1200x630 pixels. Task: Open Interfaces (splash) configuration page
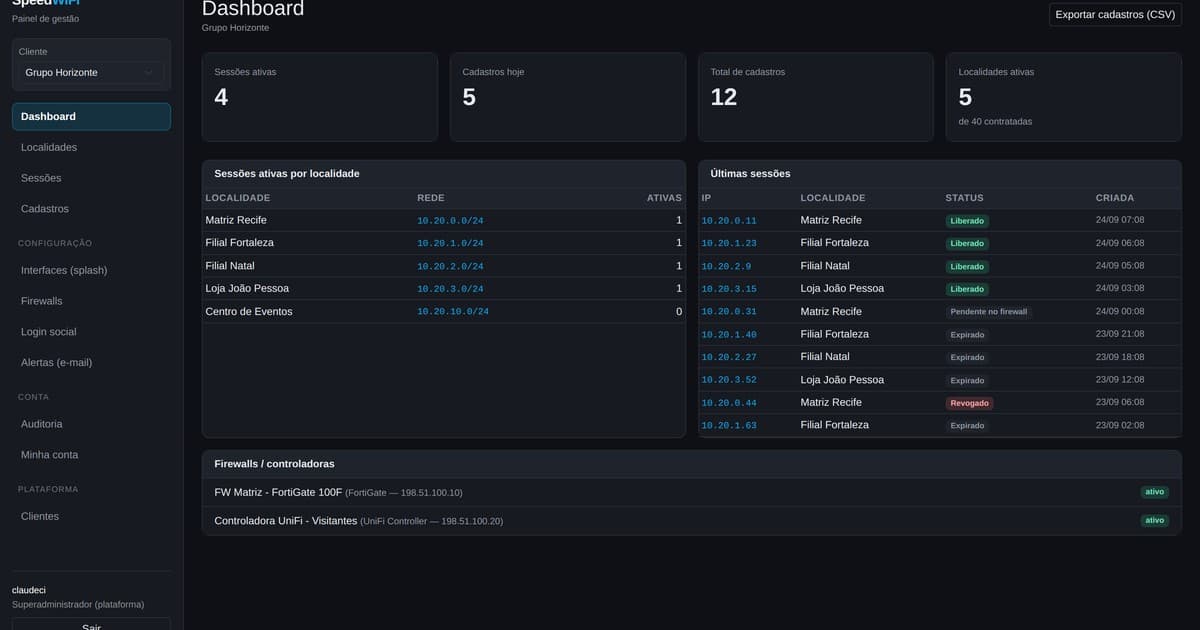coord(91,270)
